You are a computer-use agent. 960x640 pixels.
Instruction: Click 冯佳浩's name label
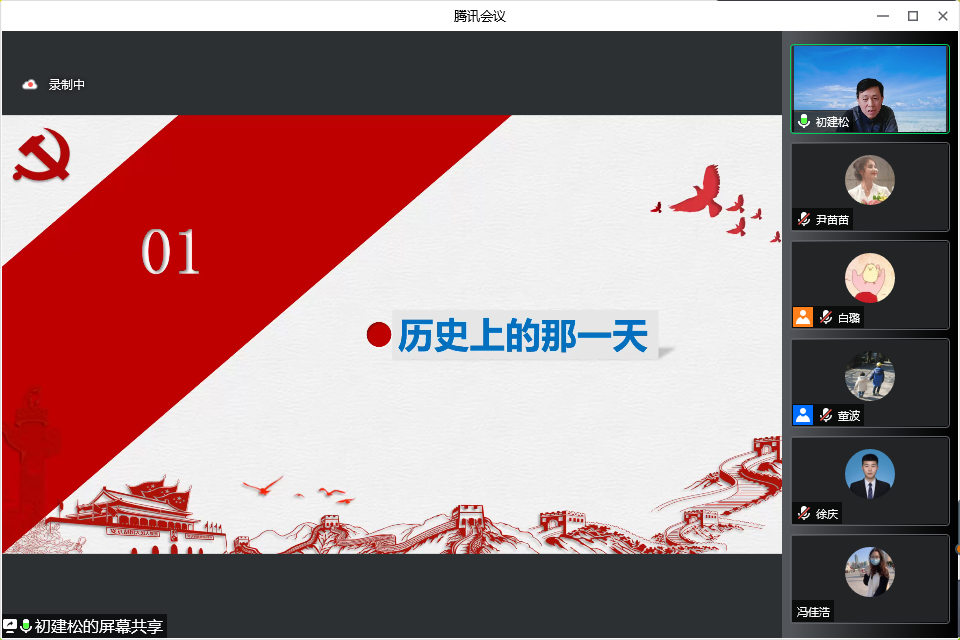[x=813, y=611]
